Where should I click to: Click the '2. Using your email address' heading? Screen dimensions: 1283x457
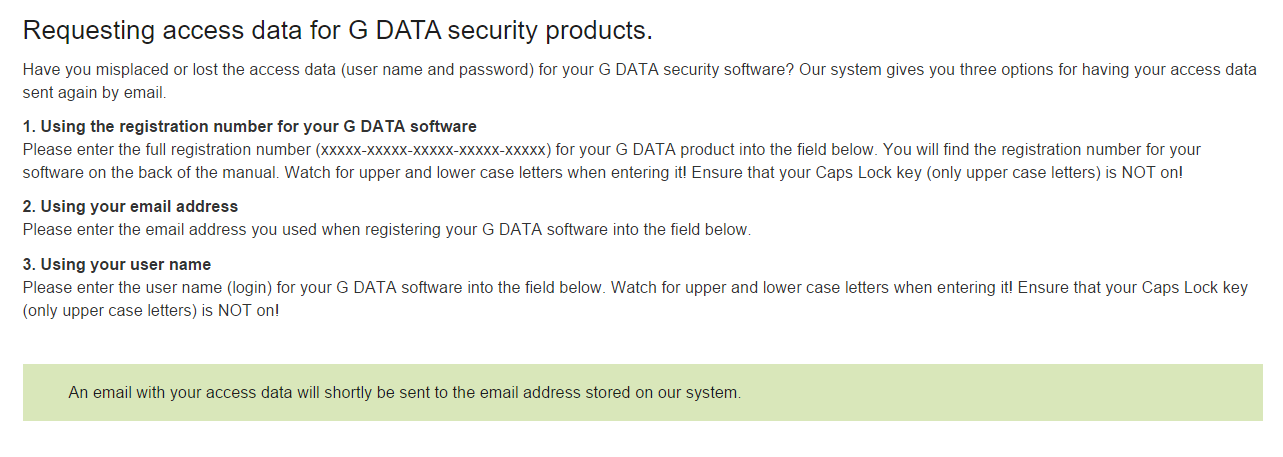tap(130, 206)
